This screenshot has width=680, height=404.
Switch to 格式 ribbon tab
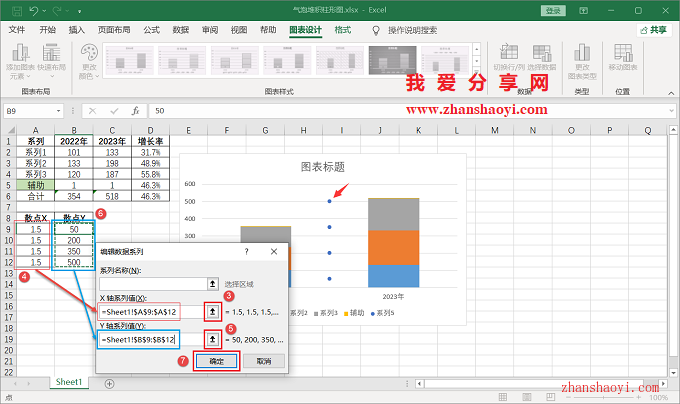pyautogui.click(x=343, y=30)
